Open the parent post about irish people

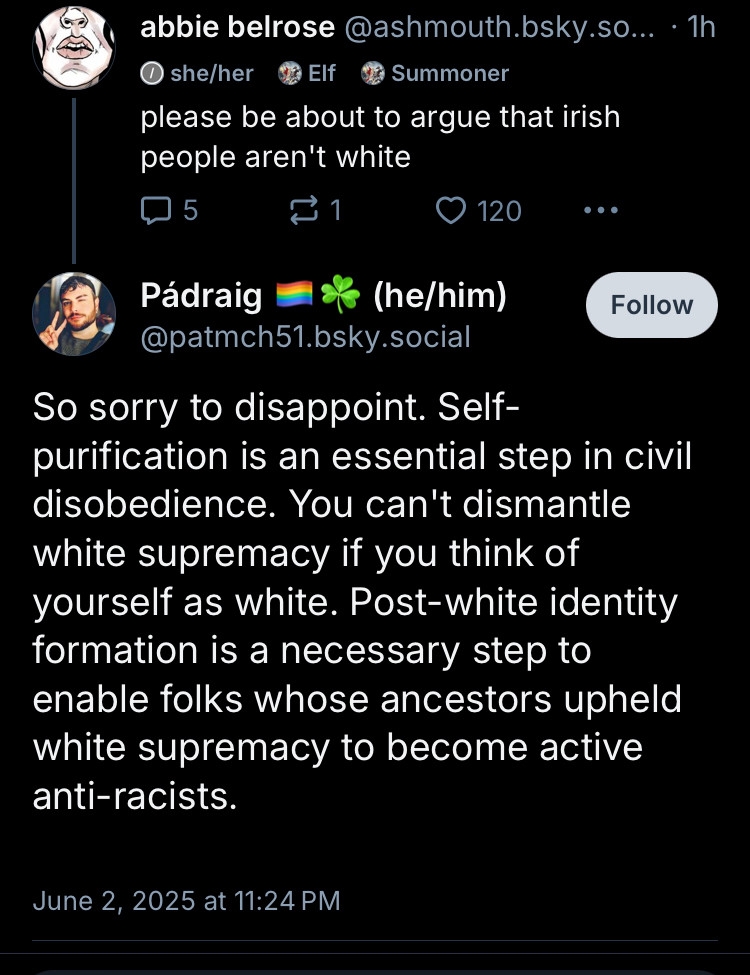pos(380,137)
